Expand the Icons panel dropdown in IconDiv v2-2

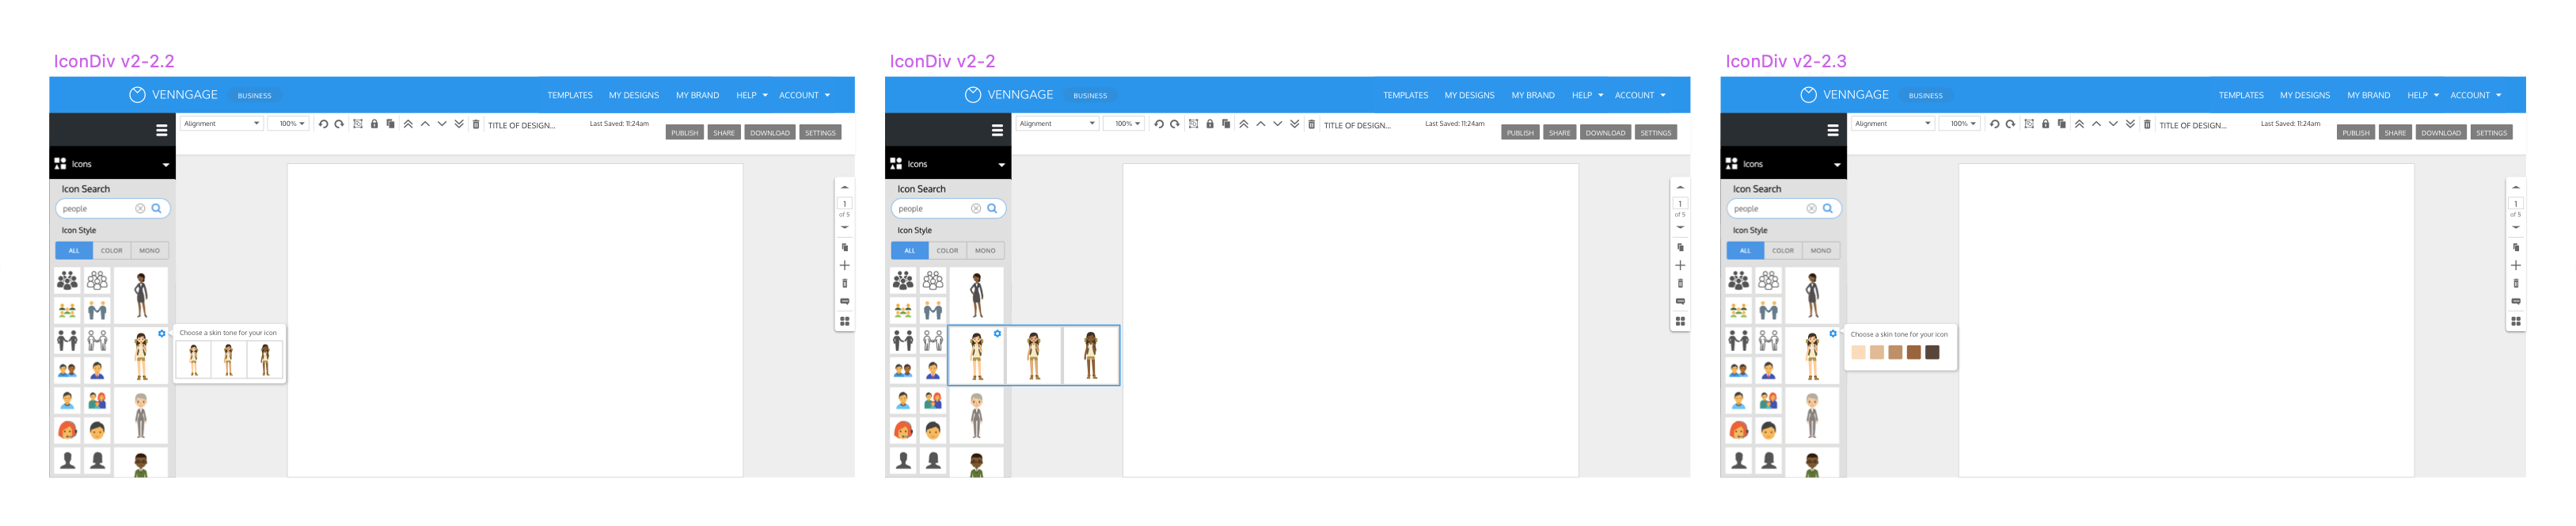point(1001,164)
